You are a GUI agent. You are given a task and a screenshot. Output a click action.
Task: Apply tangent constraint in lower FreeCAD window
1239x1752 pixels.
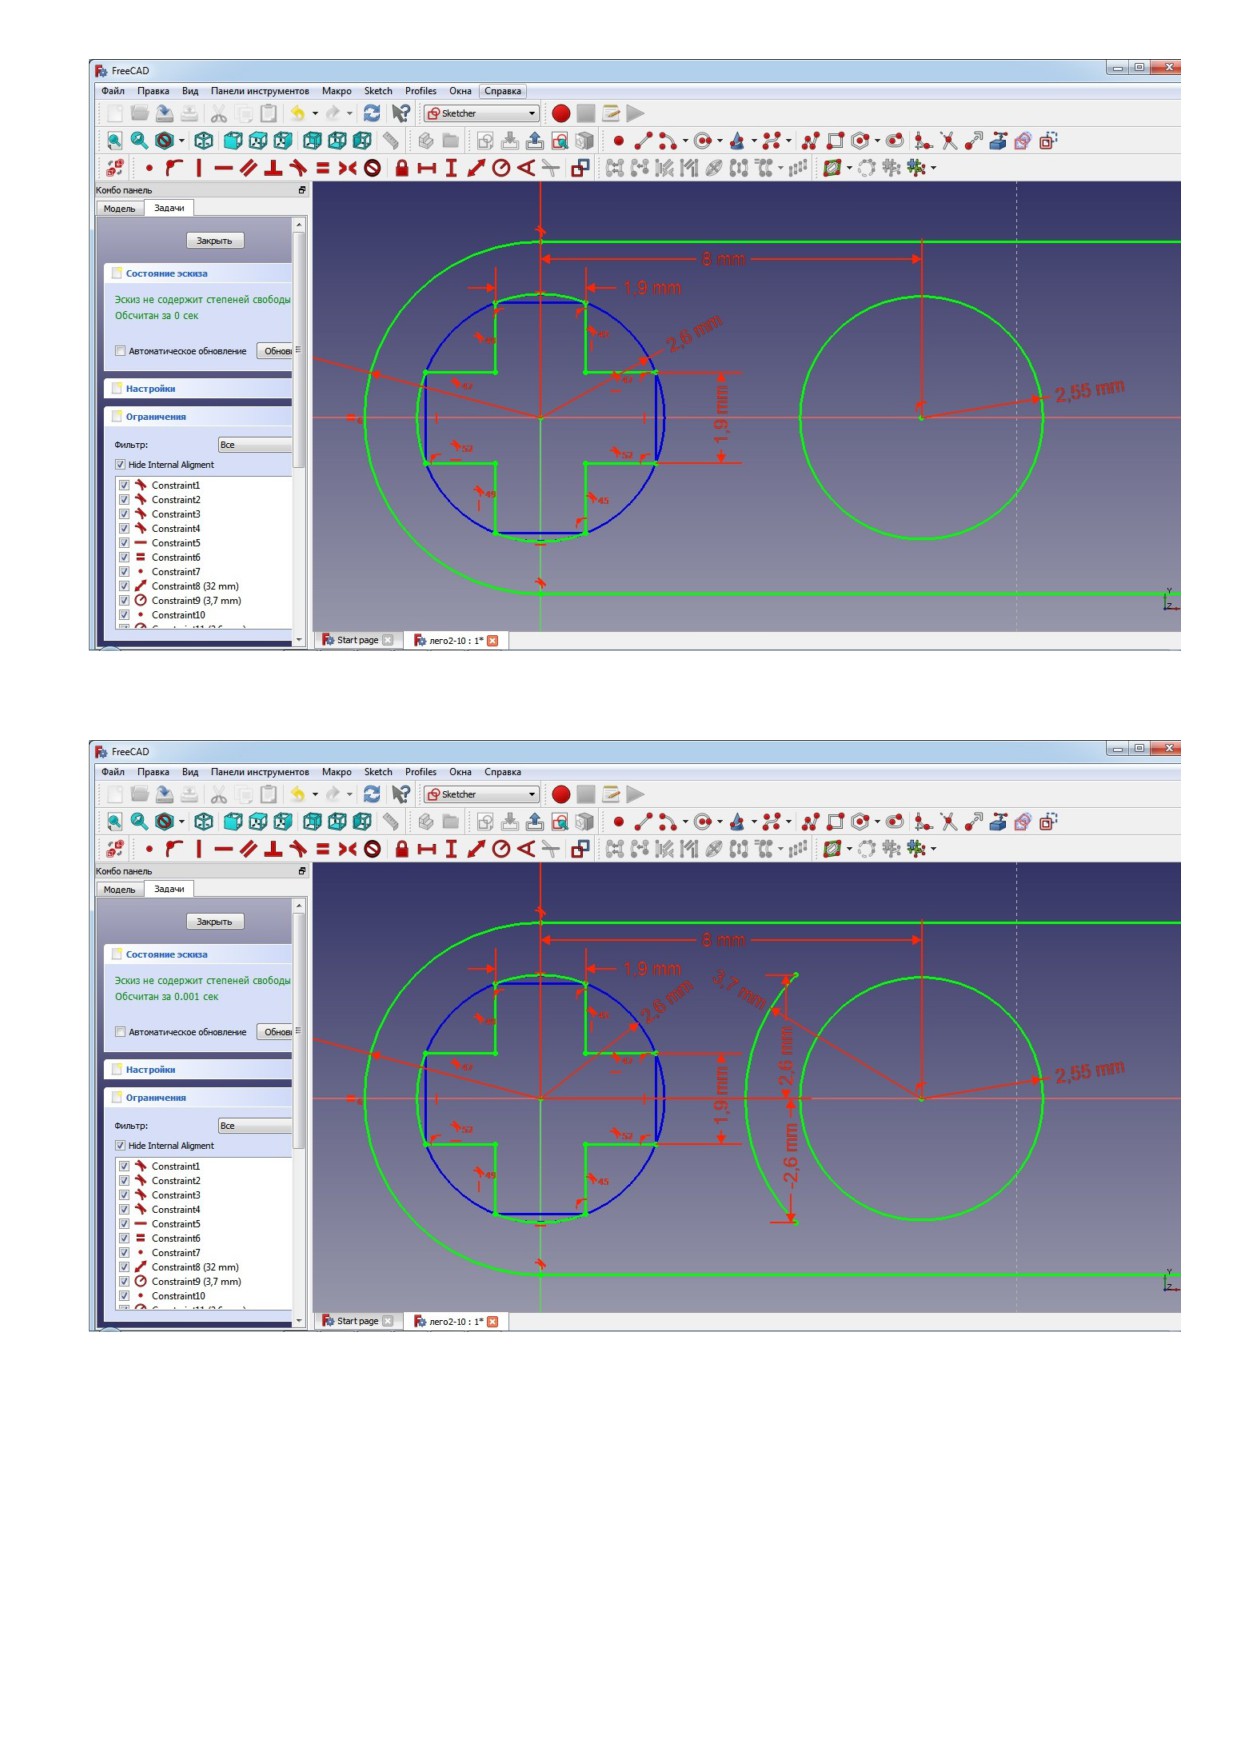[298, 849]
